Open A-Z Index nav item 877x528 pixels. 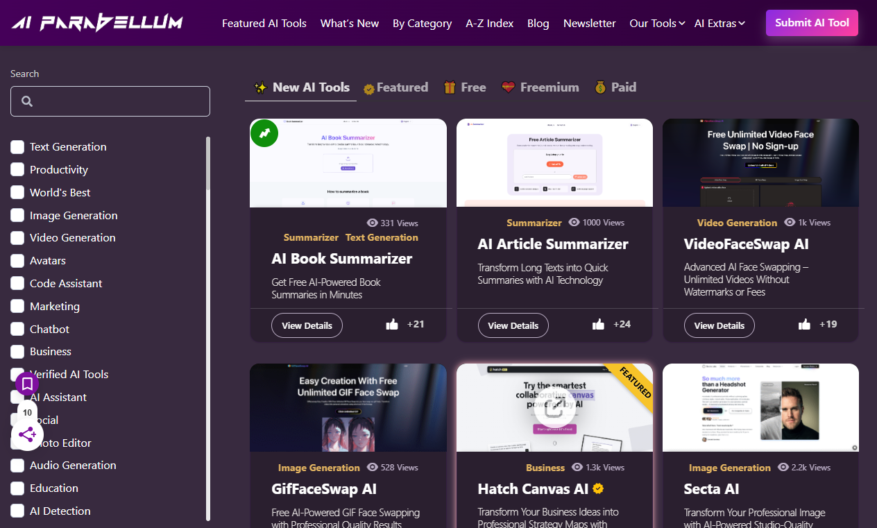(x=489, y=23)
